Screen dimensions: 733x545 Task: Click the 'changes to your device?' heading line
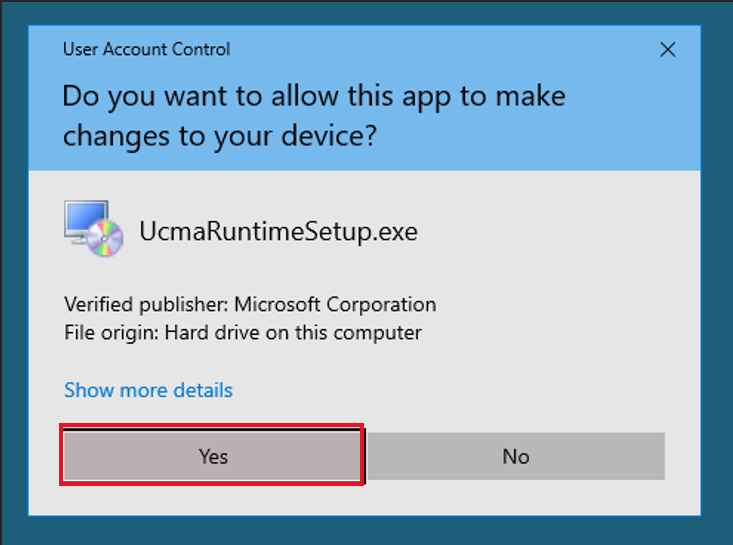[x=219, y=136]
